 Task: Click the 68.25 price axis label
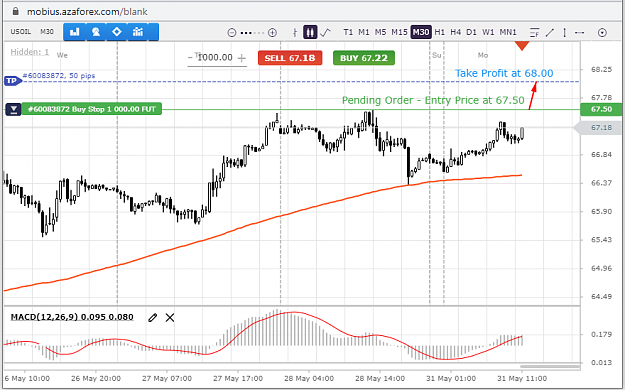(x=601, y=69)
